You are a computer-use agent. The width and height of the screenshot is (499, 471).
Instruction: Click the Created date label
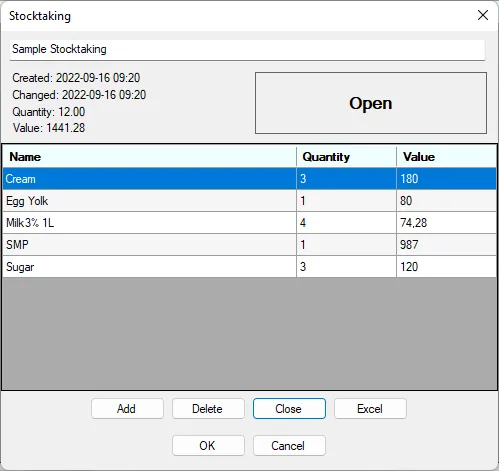(76, 78)
